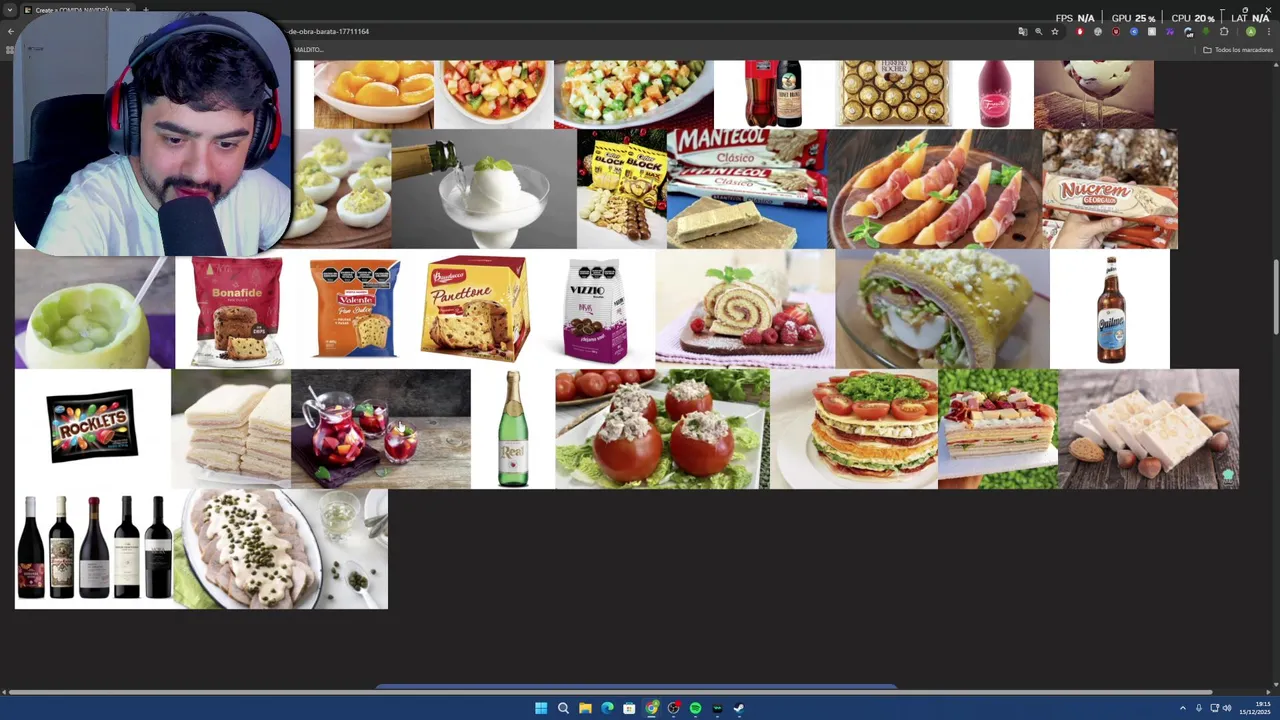1280x720 pixels.
Task: Select the melon with prosciutto image
Action: point(934,189)
